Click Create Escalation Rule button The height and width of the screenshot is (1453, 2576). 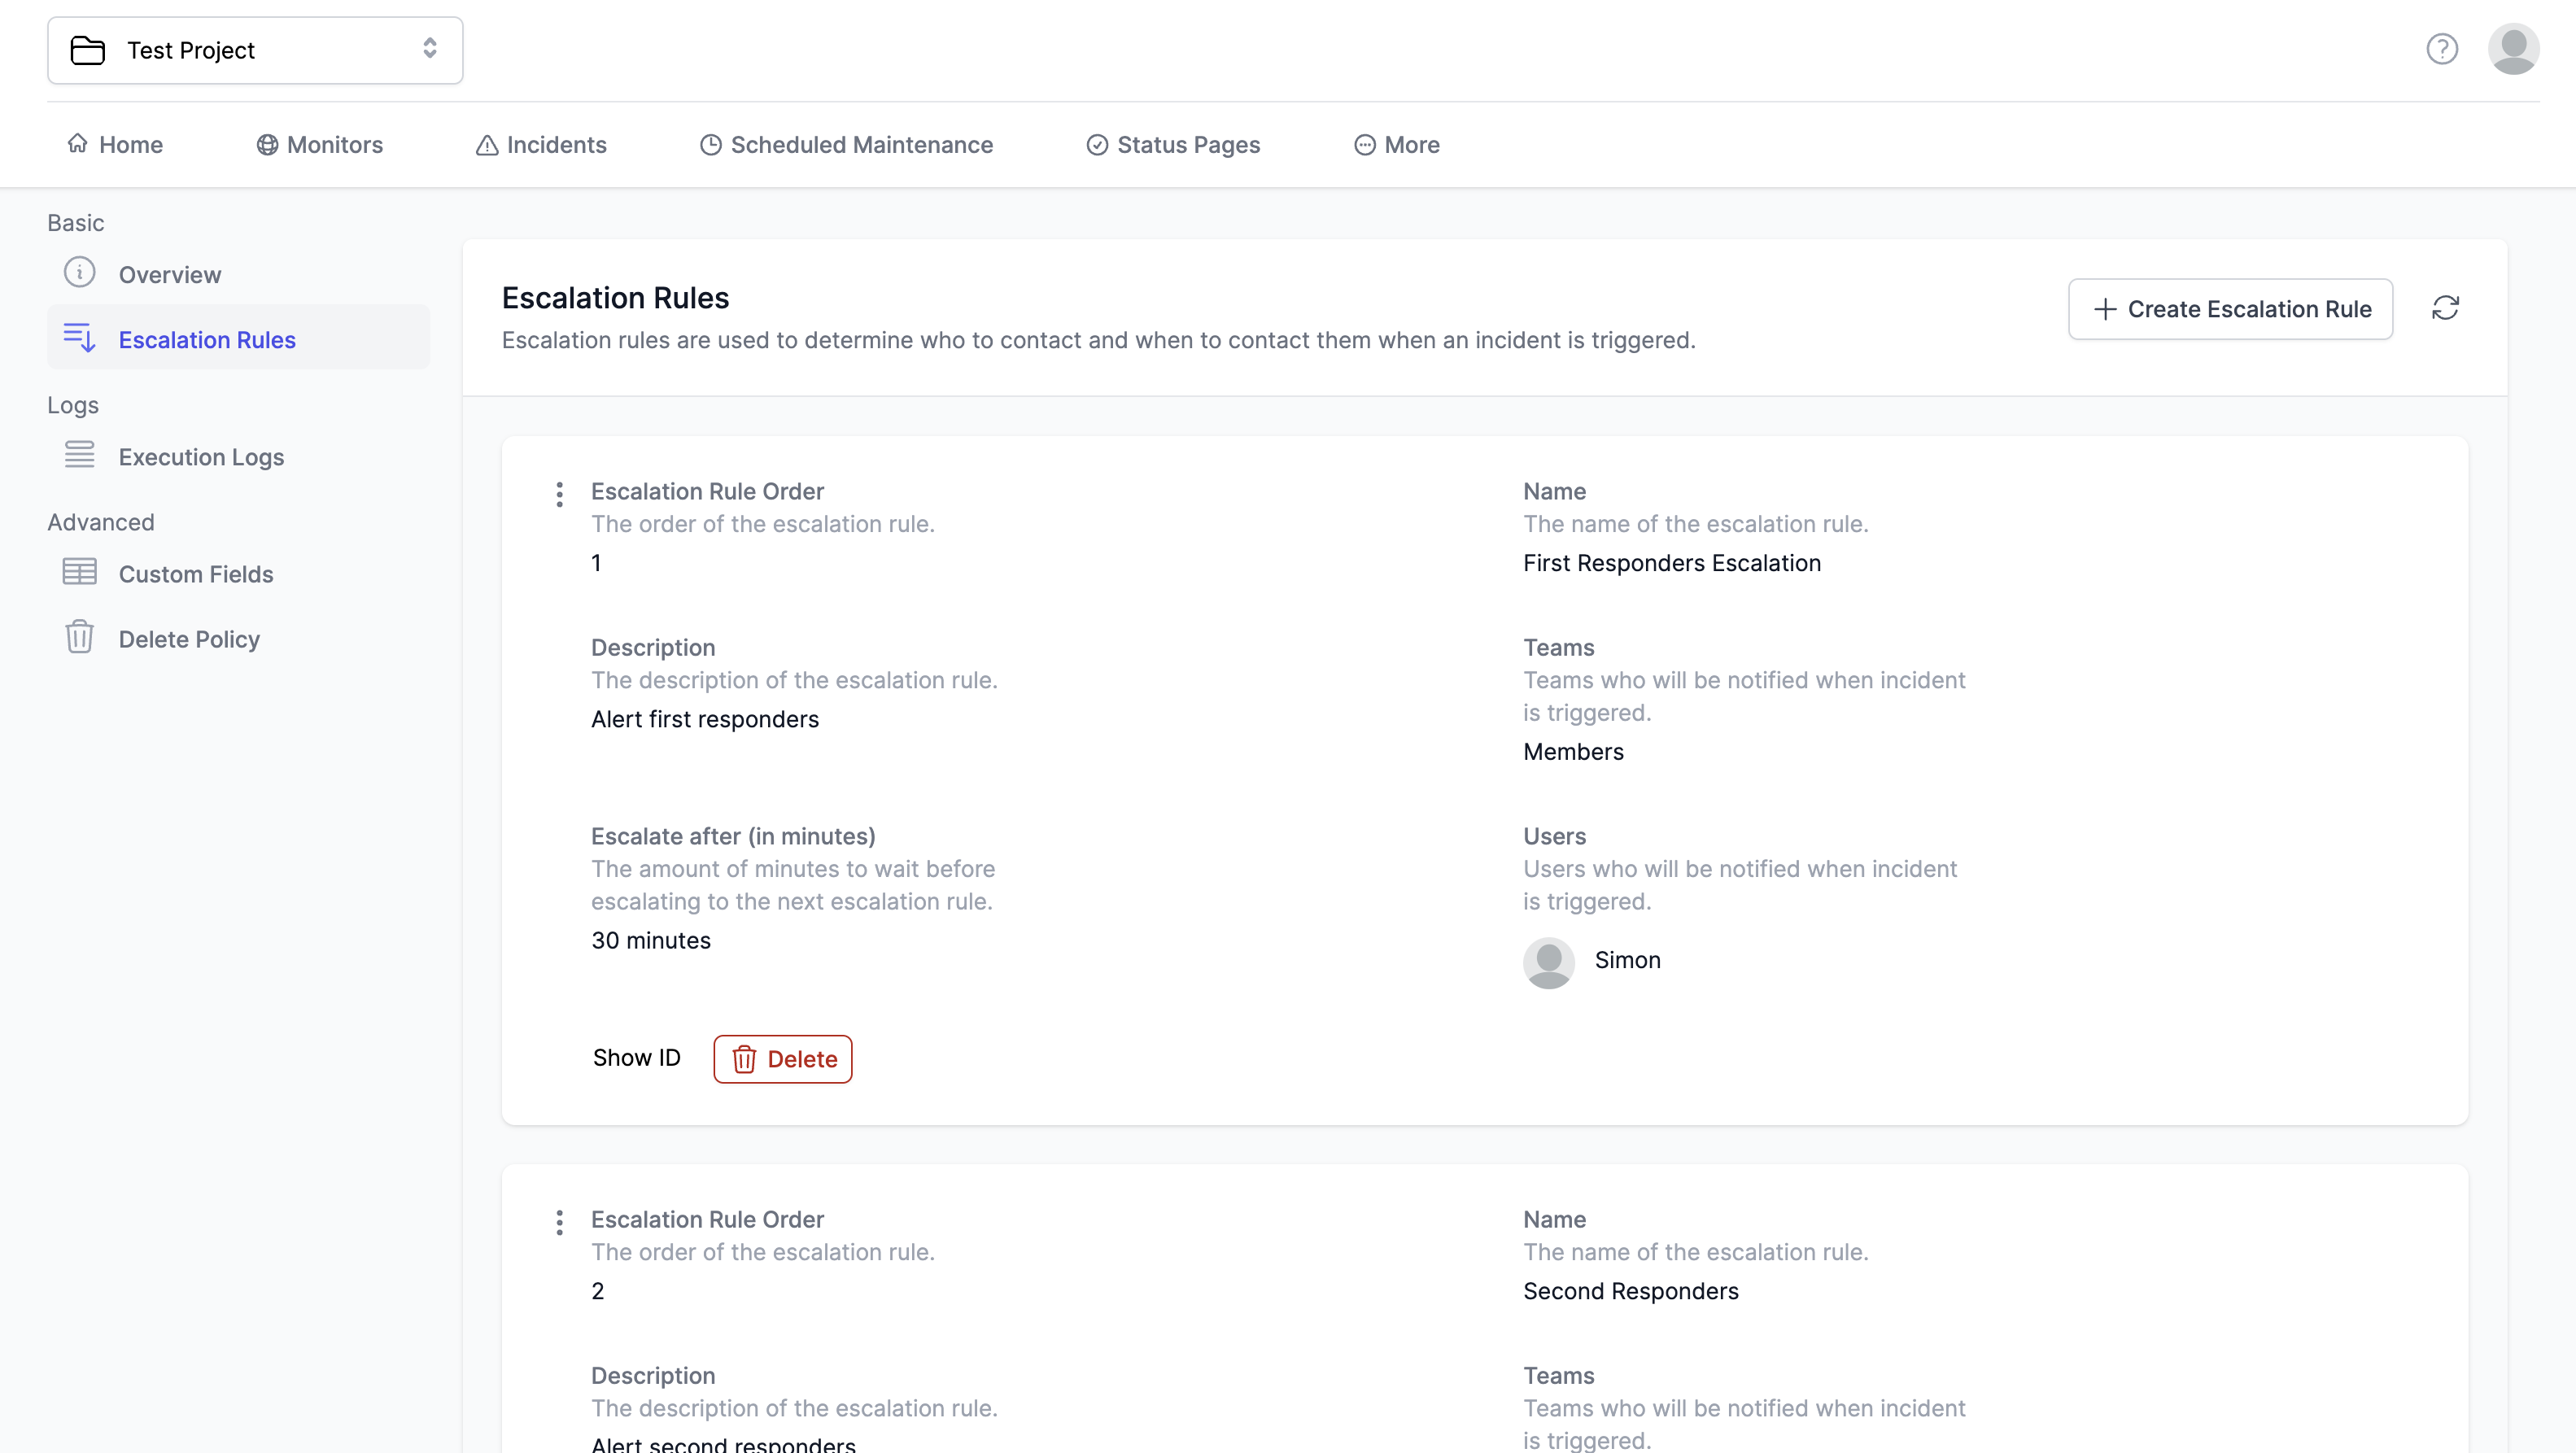tap(2230, 309)
